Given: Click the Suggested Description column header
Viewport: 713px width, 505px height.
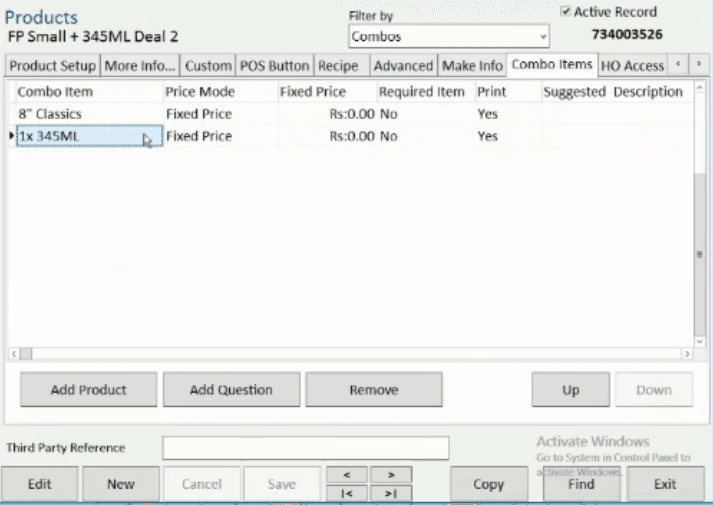Looking at the screenshot, I should pos(618,92).
